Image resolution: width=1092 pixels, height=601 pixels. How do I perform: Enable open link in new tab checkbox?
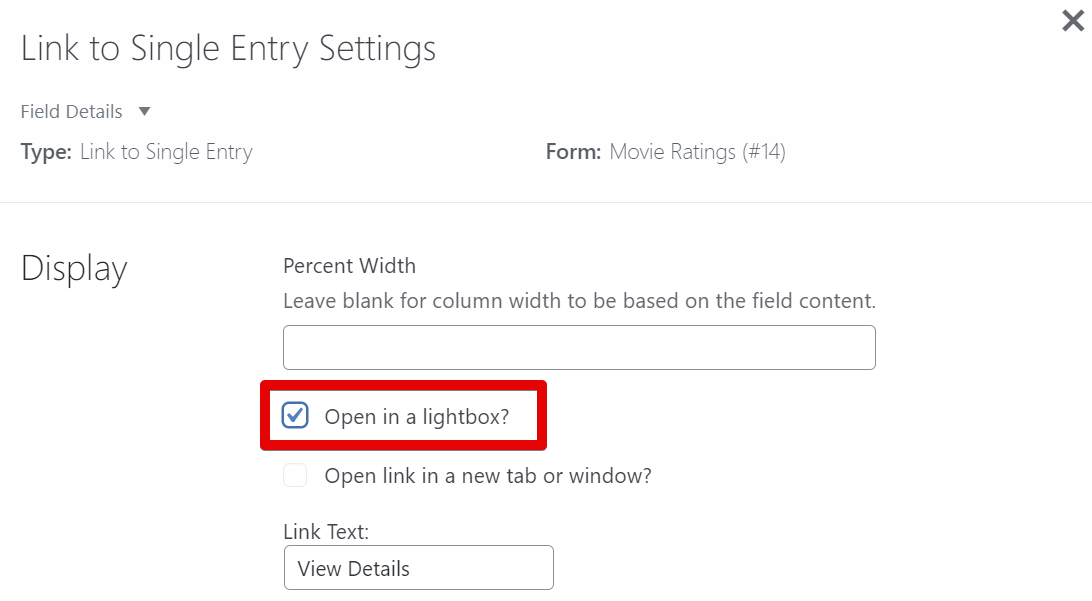(x=295, y=475)
